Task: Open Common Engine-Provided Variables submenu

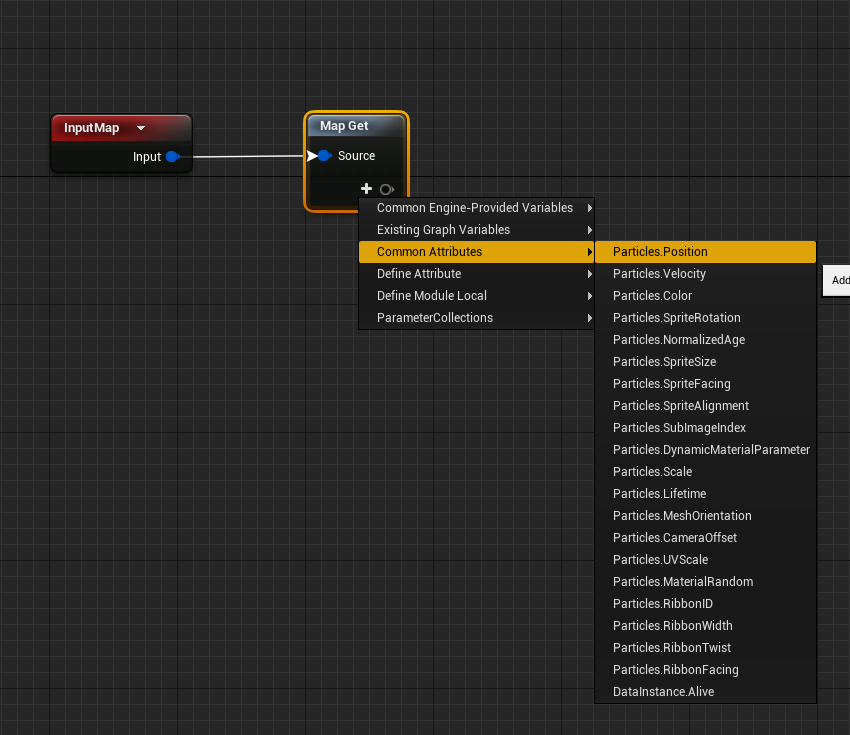Action: point(476,208)
